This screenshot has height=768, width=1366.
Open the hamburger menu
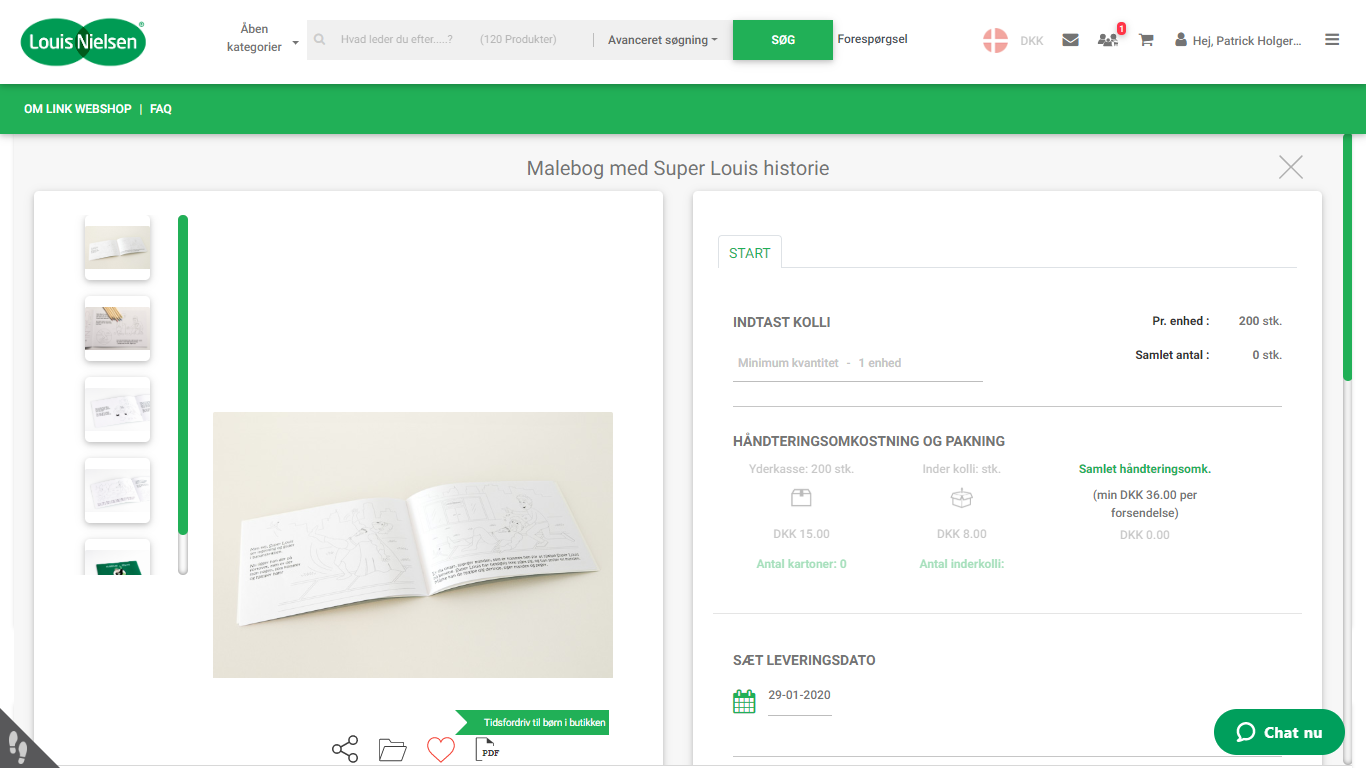[1332, 40]
